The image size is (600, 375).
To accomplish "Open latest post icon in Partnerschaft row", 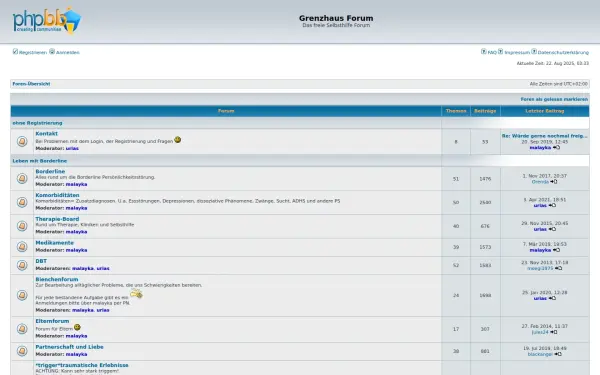I will pos(558,354).
